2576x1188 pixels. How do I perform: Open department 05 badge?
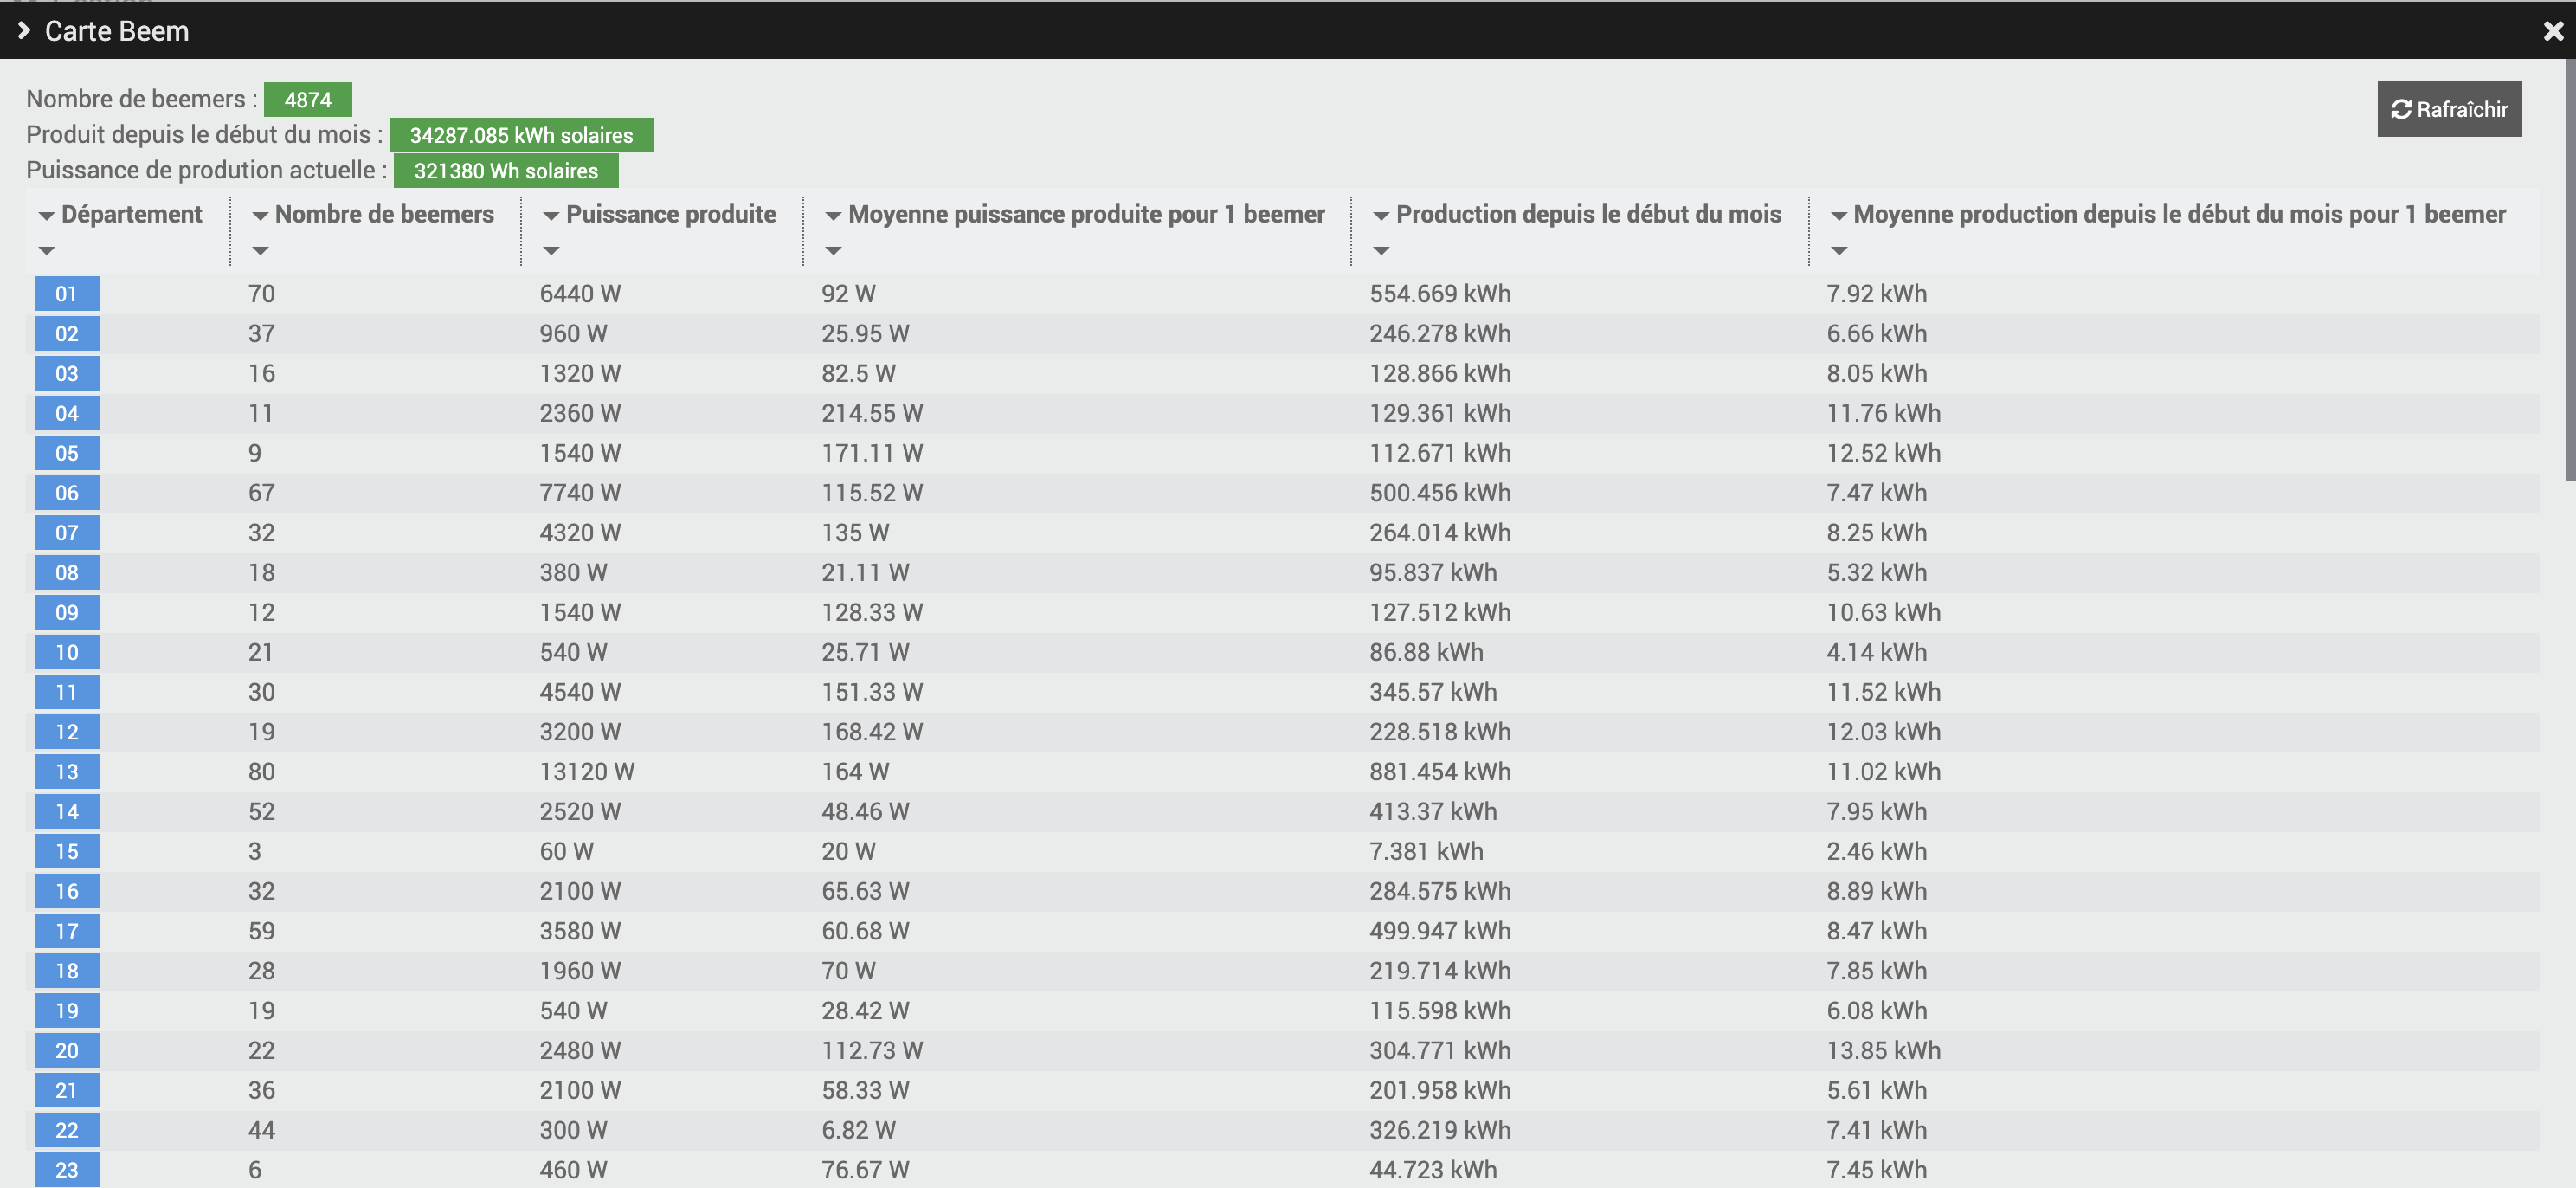[x=67, y=453]
